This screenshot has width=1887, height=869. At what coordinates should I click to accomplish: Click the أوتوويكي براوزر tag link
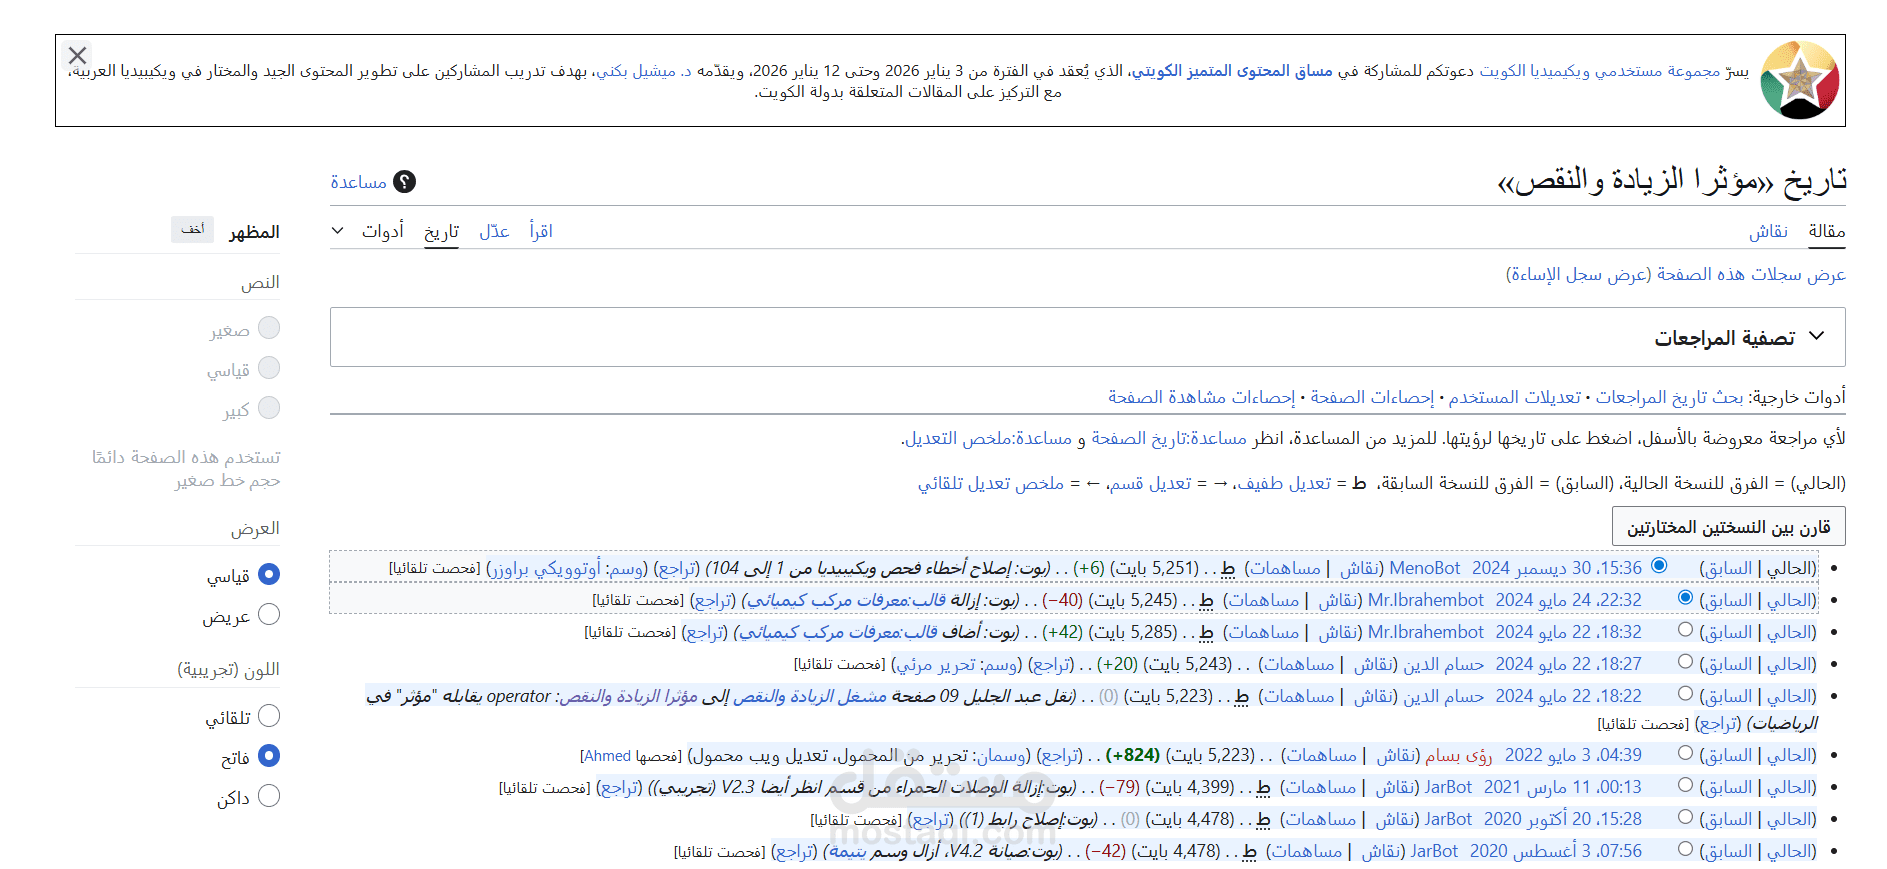tap(547, 568)
